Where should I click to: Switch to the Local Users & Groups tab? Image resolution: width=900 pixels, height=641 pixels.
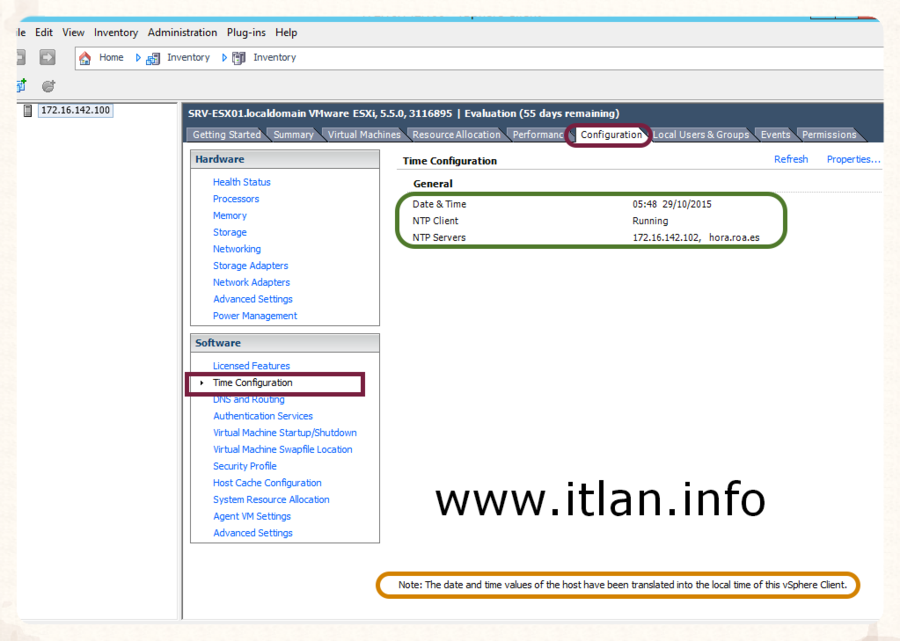point(700,135)
